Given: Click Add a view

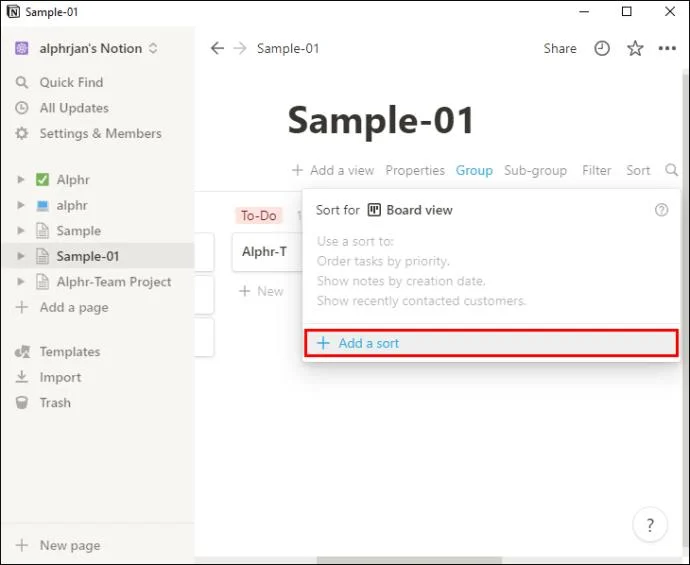Looking at the screenshot, I should [x=333, y=170].
